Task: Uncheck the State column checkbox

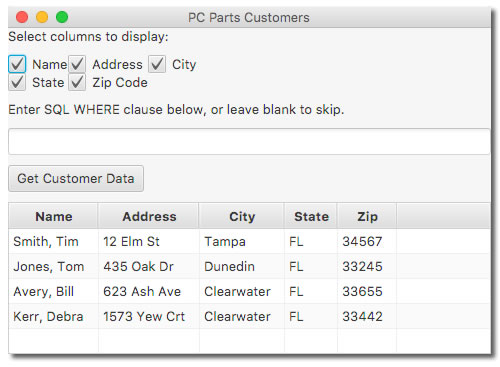Action: click(x=17, y=82)
